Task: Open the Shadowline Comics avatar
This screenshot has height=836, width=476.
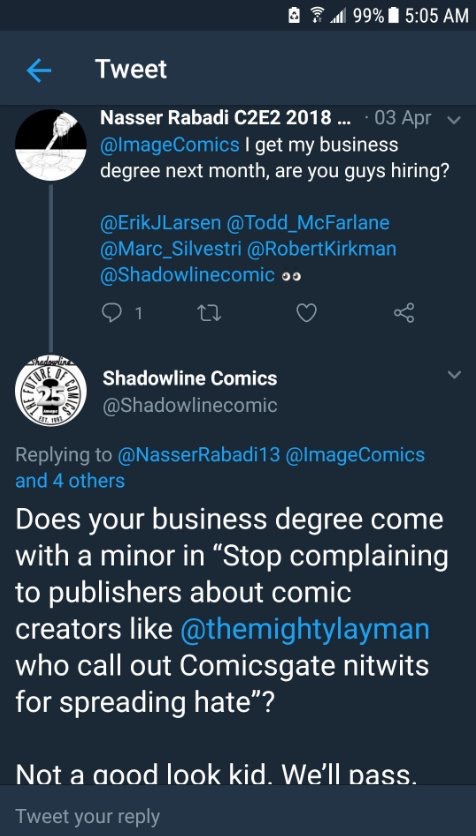Action: pos(51,393)
